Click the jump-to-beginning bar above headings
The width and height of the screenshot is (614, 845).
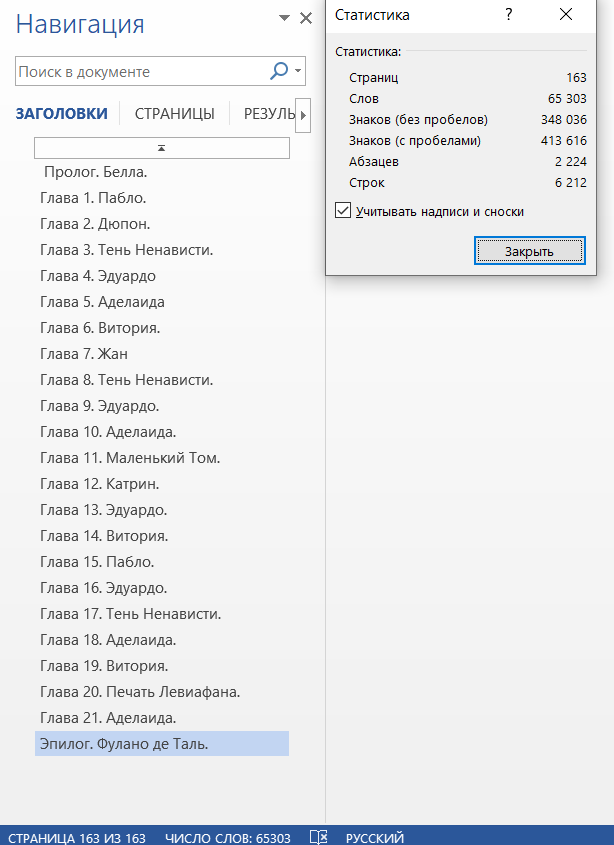162,147
